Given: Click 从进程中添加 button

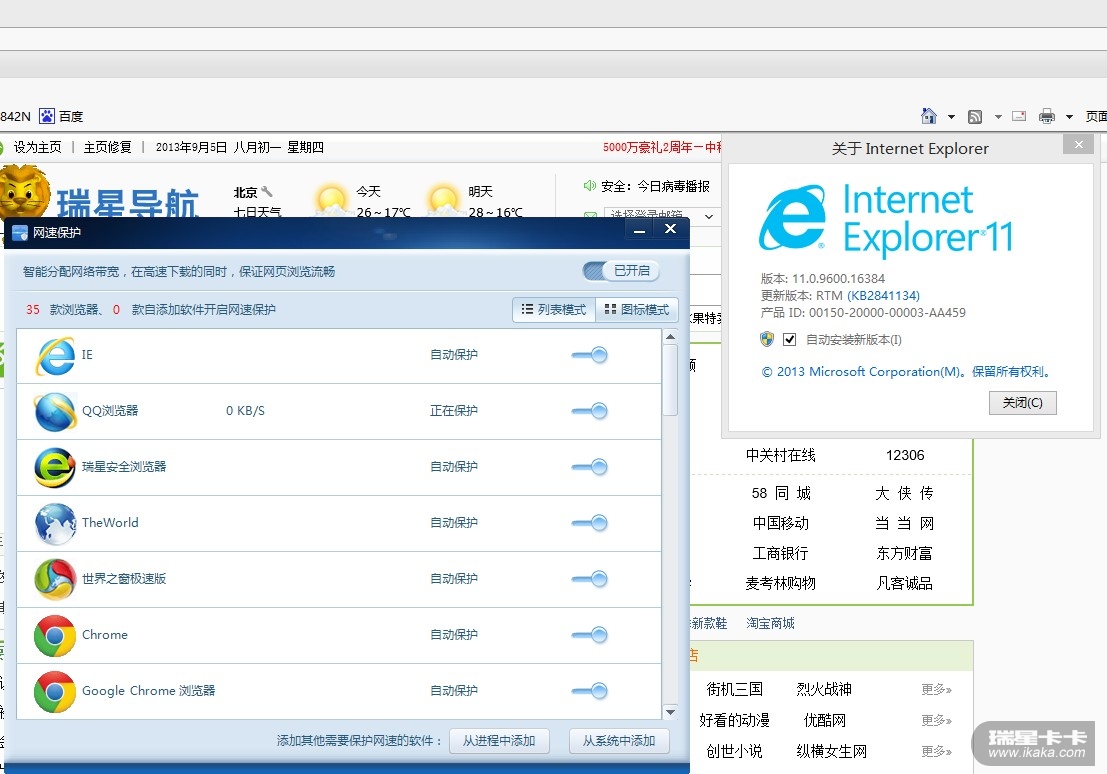Looking at the screenshot, I should pos(499,741).
